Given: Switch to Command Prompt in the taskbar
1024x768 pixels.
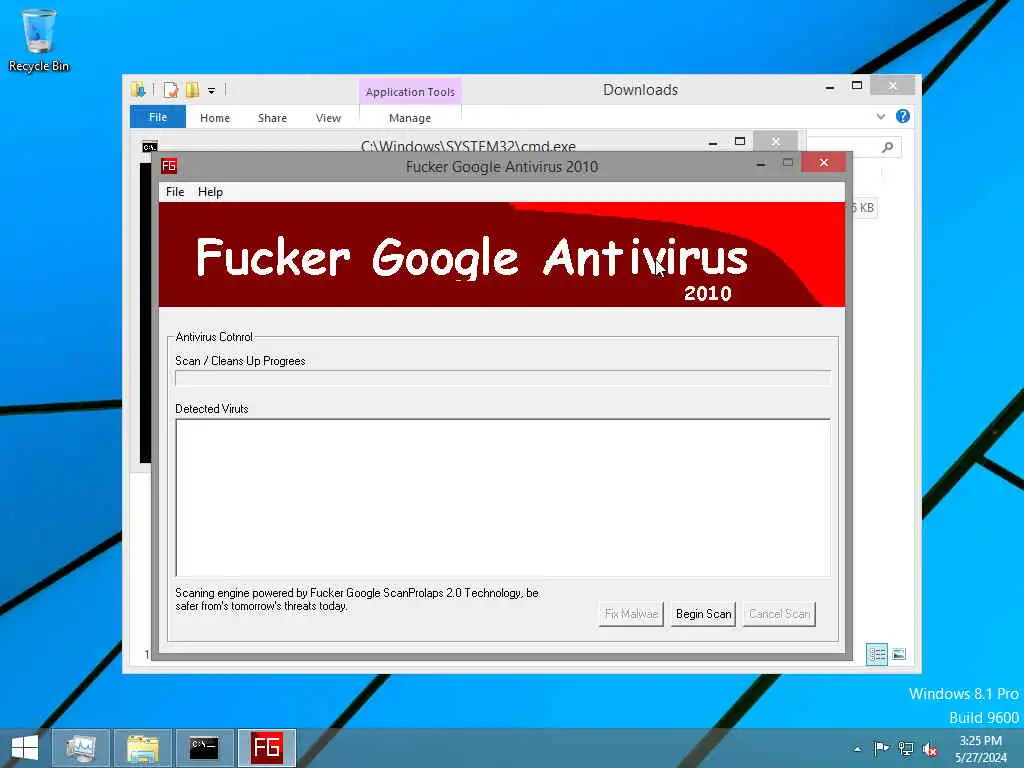Looking at the screenshot, I should pos(204,748).
